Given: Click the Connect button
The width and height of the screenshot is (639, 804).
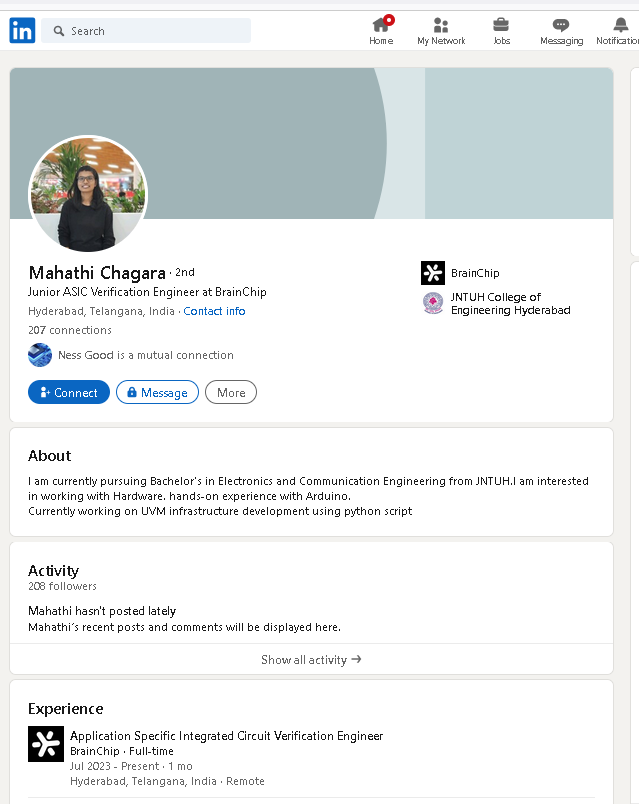Looking at the screenshot, I should coord(69,392).
